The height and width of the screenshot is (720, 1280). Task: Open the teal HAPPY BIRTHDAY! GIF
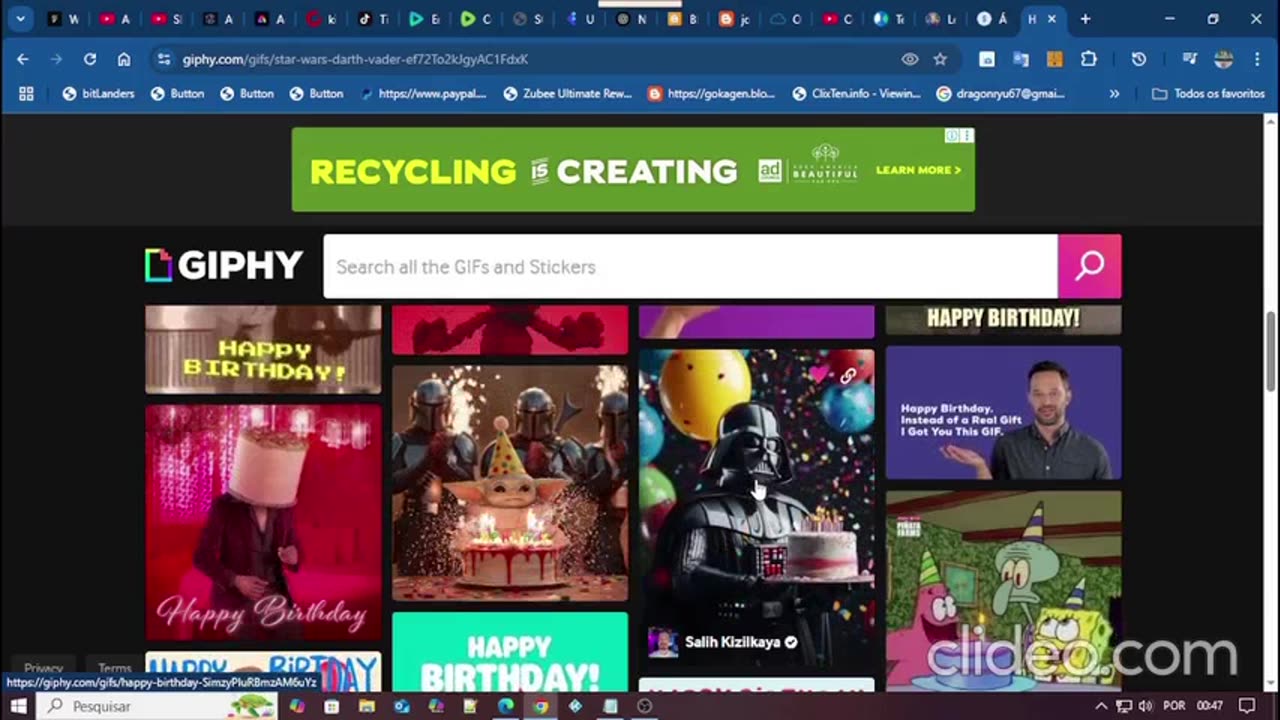510,651
